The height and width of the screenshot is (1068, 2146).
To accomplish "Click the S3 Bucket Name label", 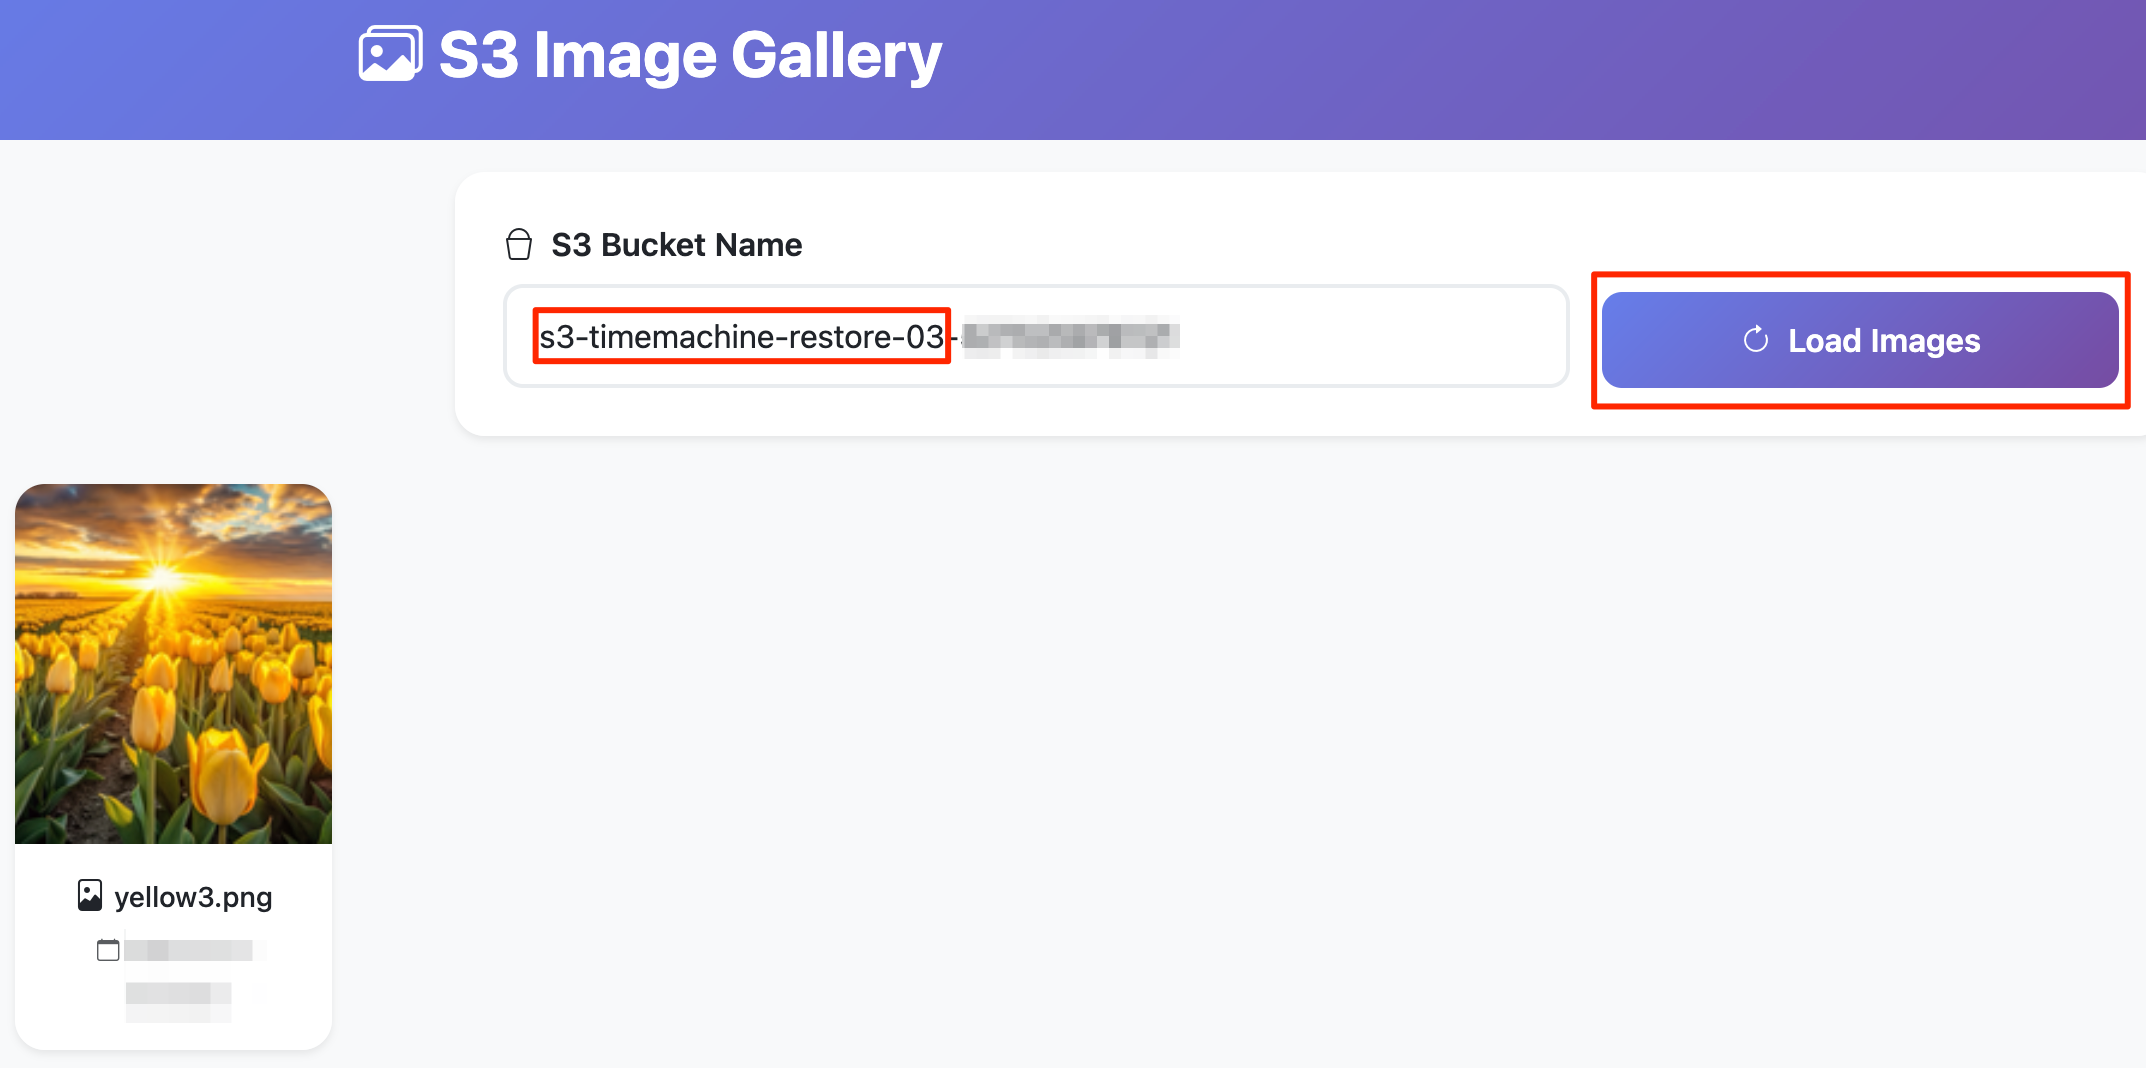I will (676, 243).
